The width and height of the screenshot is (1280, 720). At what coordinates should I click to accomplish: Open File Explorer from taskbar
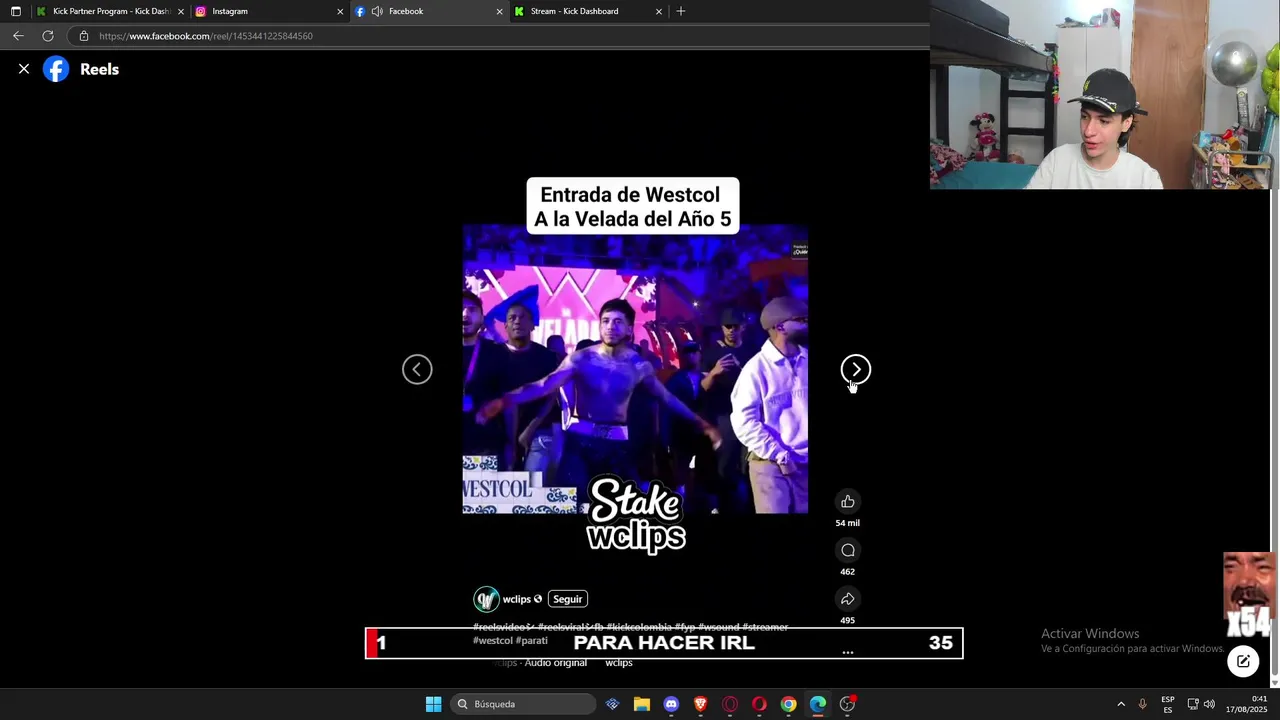(x=642, y=704)
